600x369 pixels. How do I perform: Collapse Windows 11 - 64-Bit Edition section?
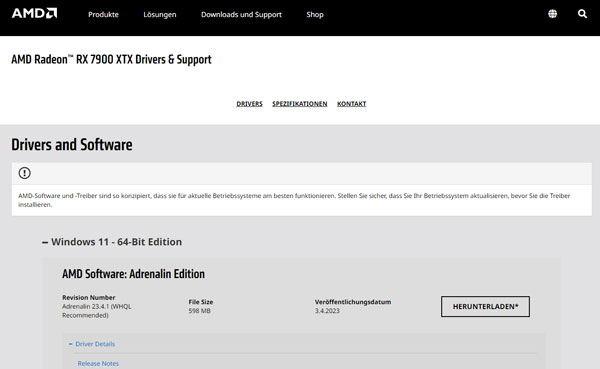[x=112, y=242]
